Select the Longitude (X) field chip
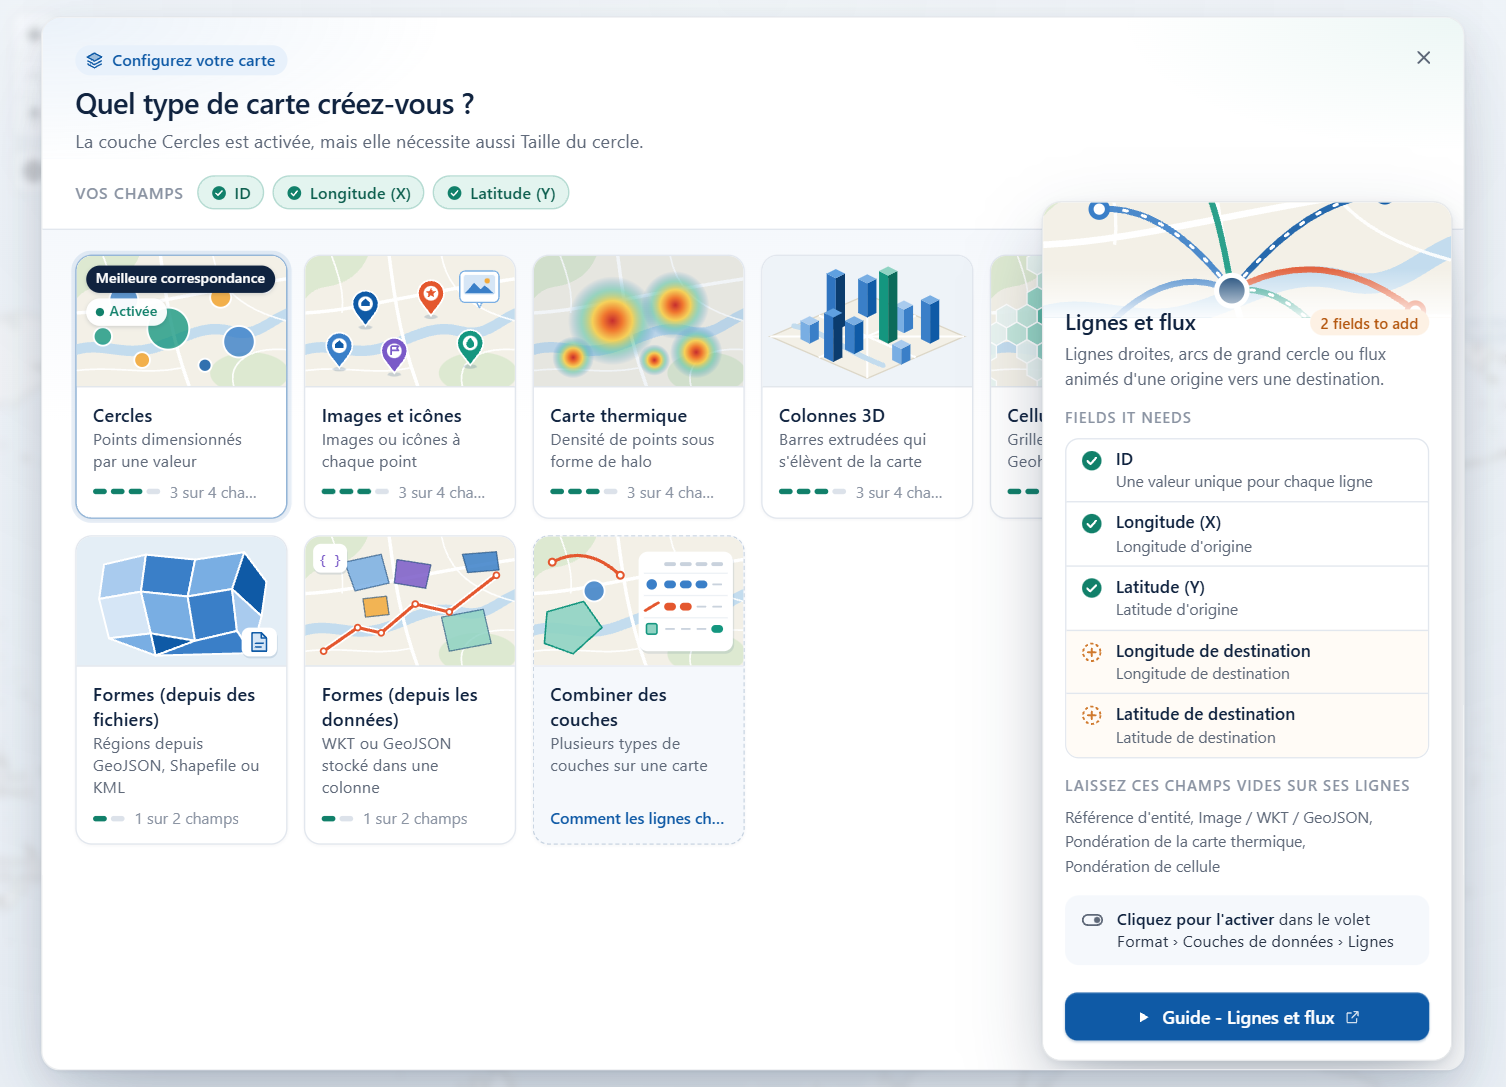The width and height of the screenshot is (1506, 1087). coord(349,193)
